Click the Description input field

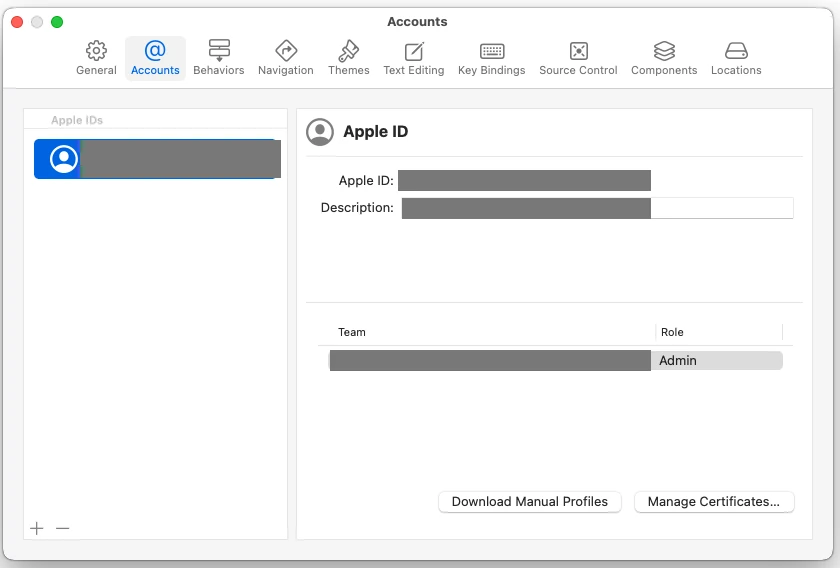tap(597, 208)
